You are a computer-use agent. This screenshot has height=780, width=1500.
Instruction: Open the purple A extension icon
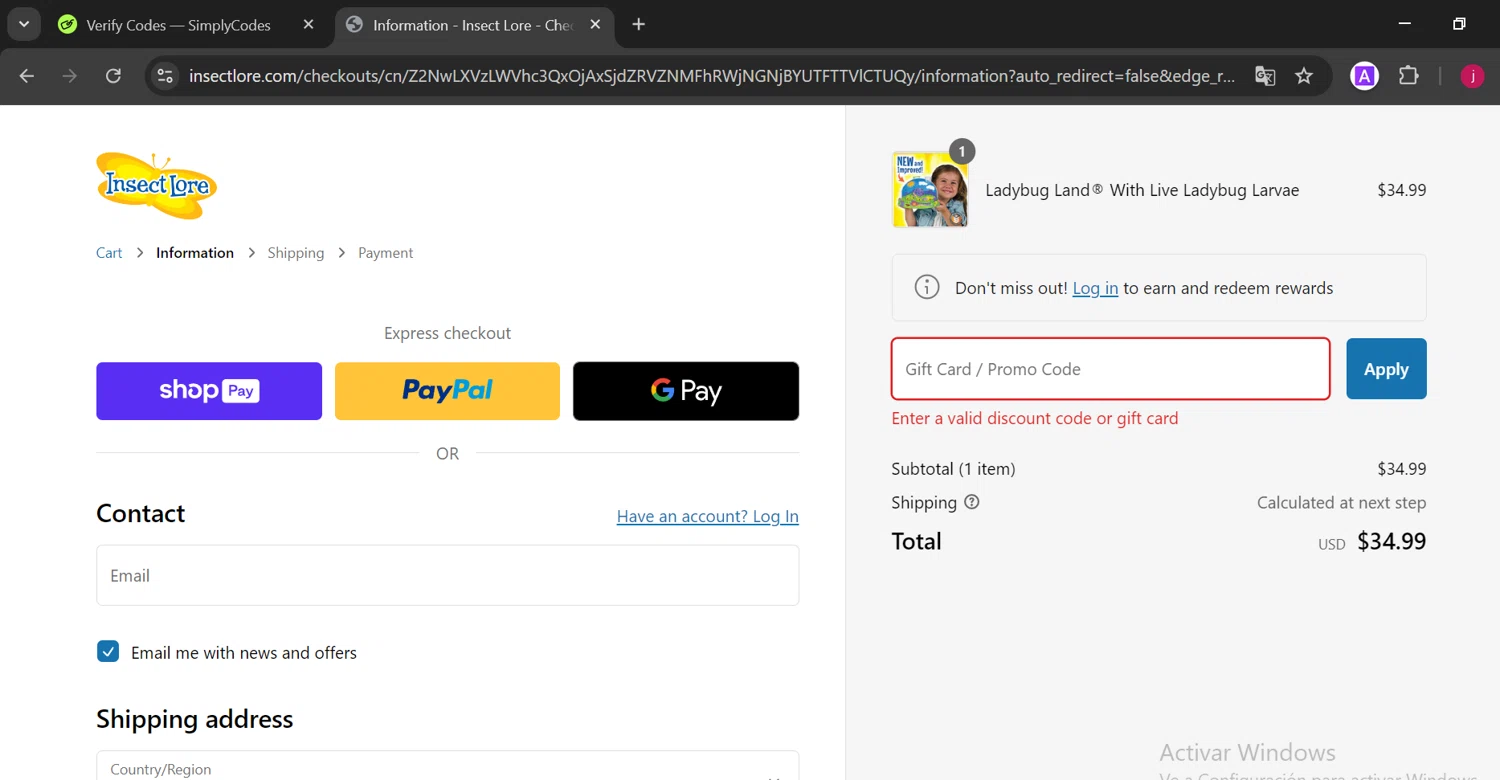pos(1365,76)
